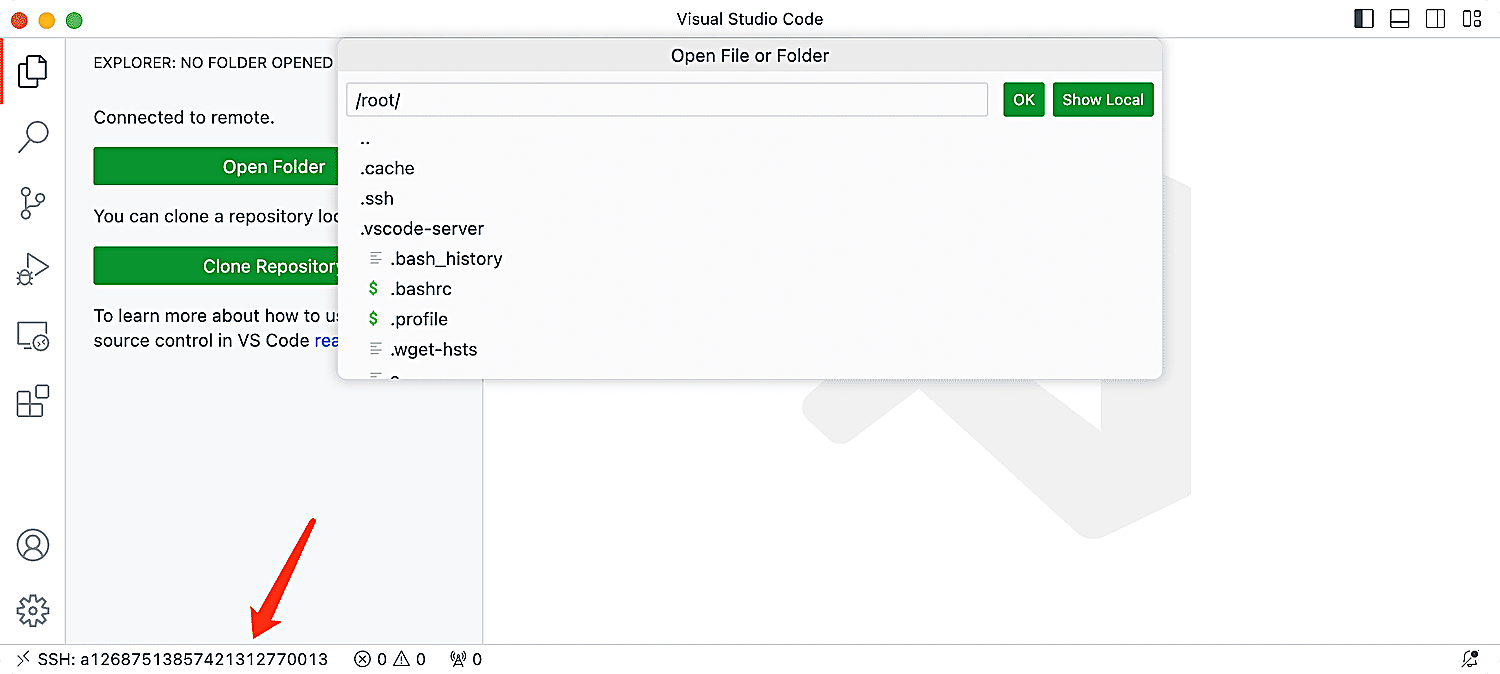Viewport: 1500px width, 674px height.
Task: Select the .wget-hsts file
Action: pos(750,349)
